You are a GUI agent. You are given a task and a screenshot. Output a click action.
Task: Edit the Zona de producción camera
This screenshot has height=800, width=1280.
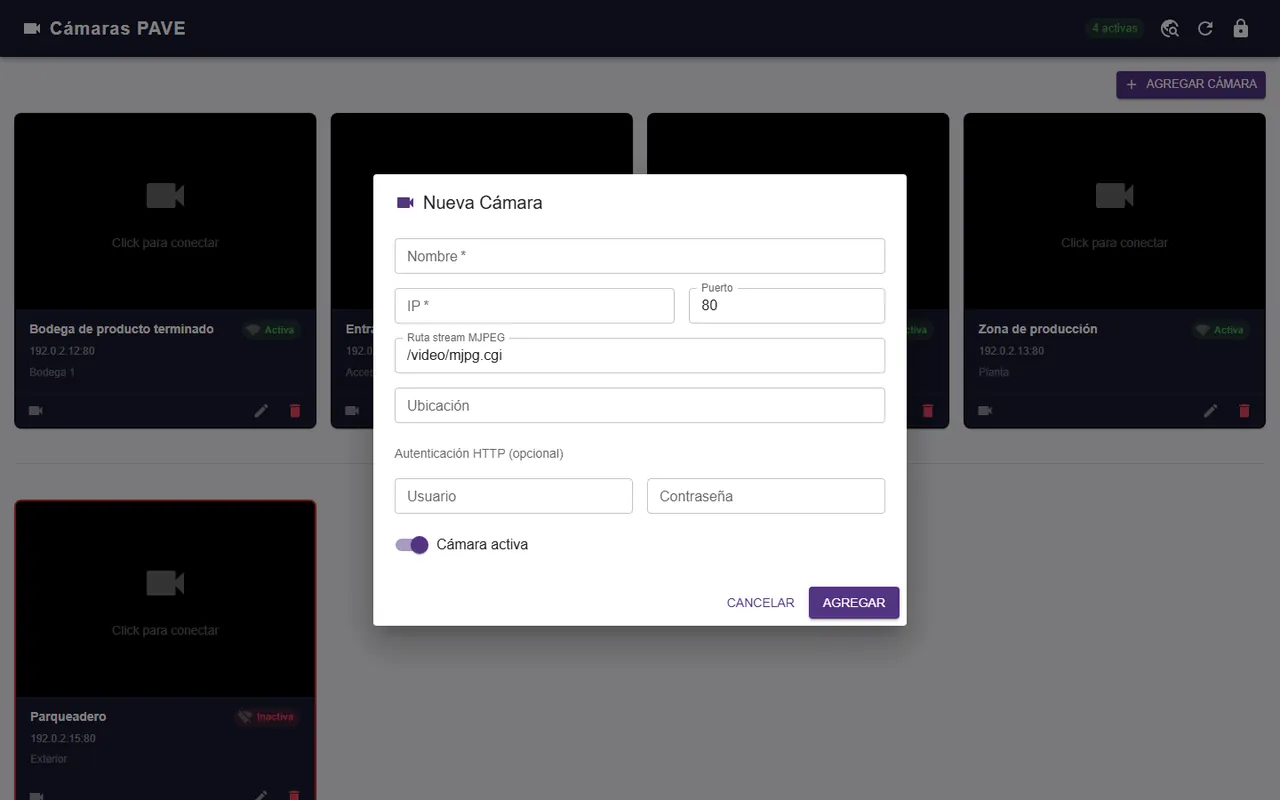coord(1210,410)
